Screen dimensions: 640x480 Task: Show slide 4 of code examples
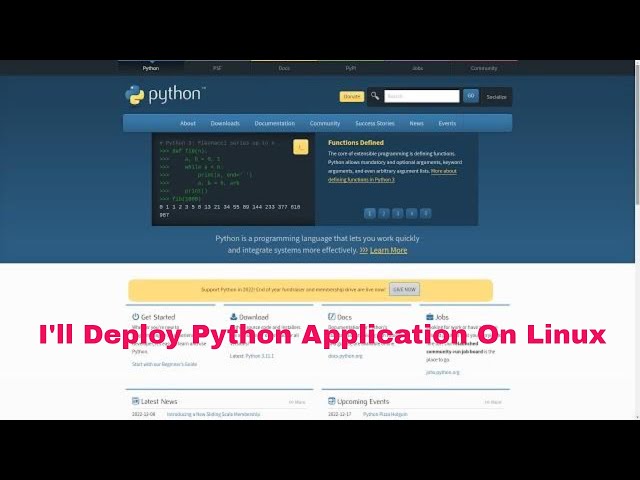411,213
